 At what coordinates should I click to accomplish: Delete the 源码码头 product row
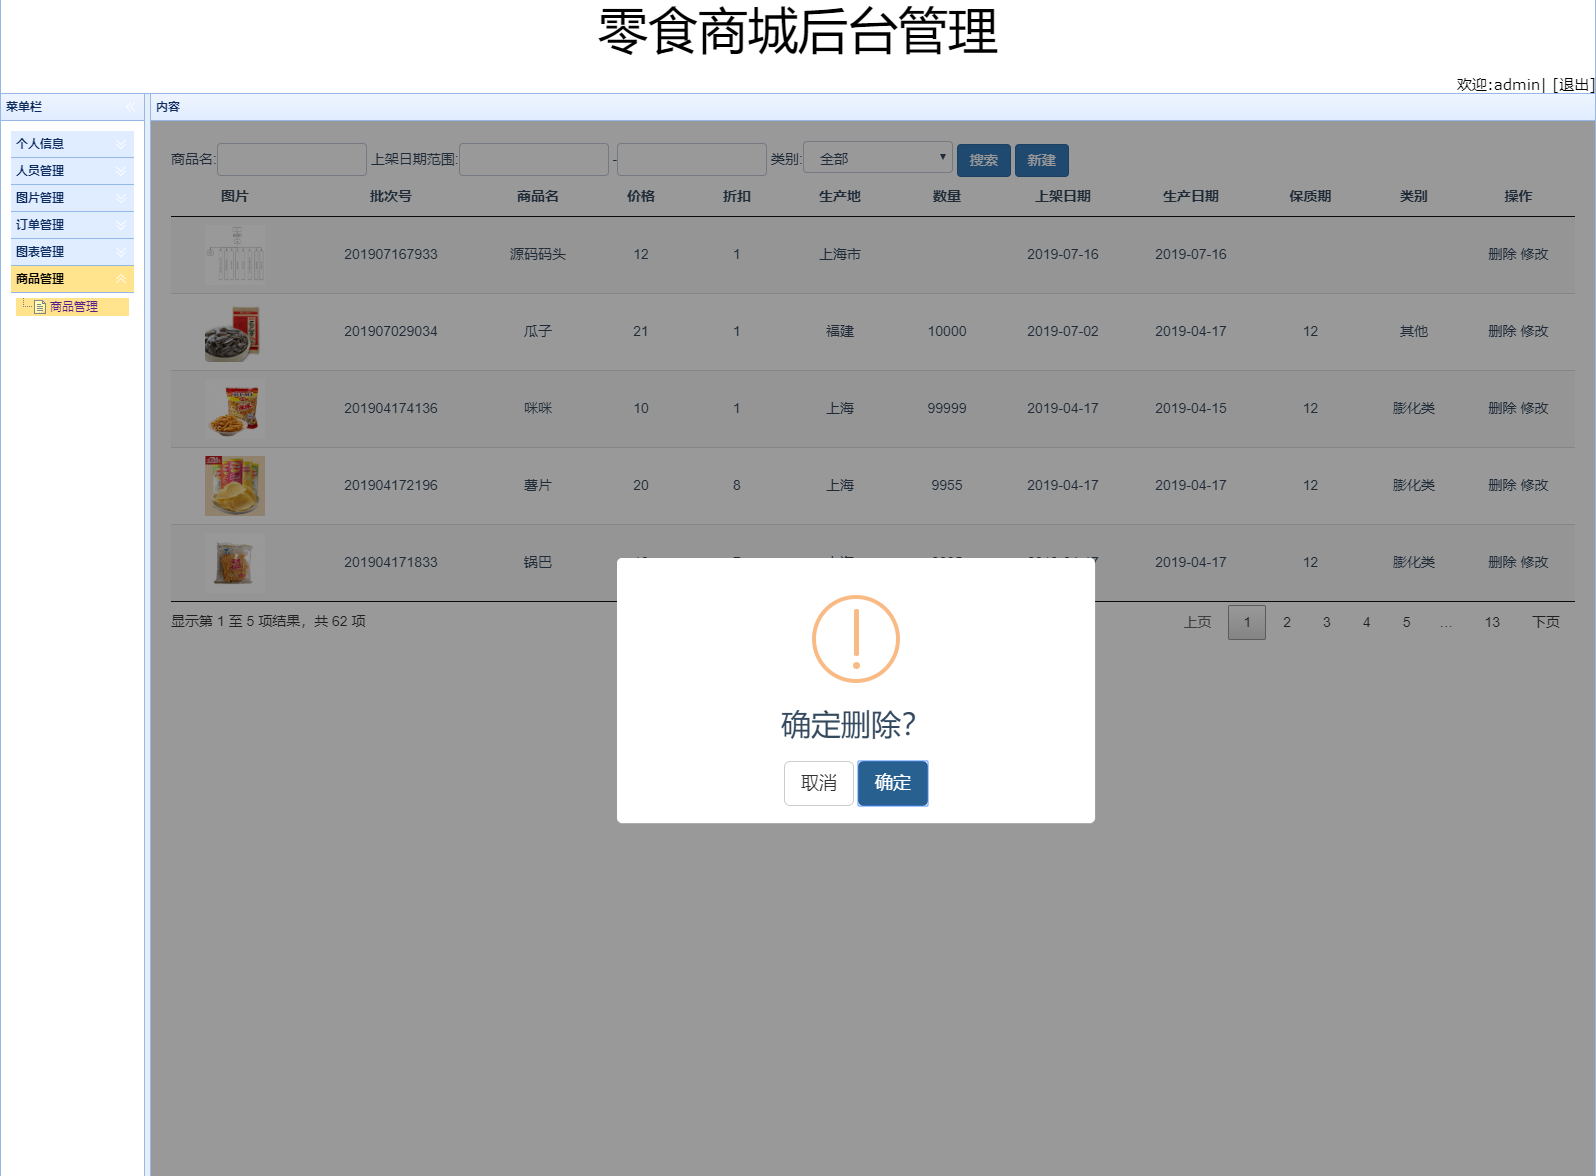pos(1502,254)
